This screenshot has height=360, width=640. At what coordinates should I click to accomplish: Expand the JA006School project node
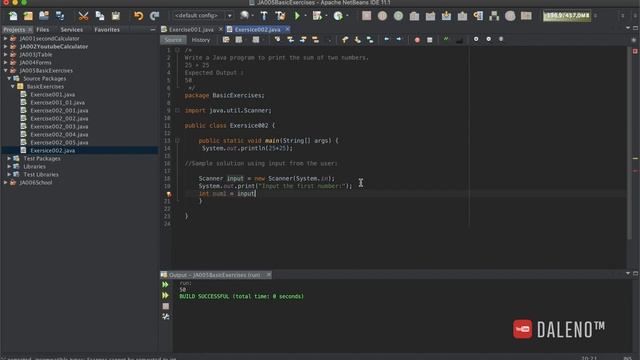pyautogui.click(x=6, y=182)
